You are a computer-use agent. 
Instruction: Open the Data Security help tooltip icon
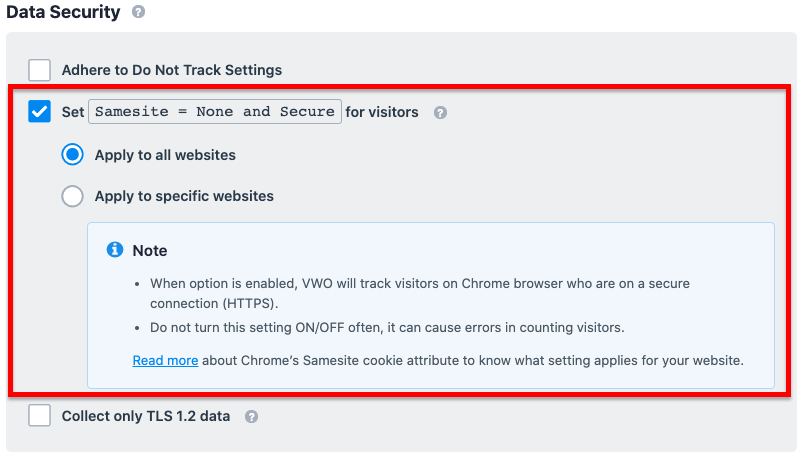[138, 11]
